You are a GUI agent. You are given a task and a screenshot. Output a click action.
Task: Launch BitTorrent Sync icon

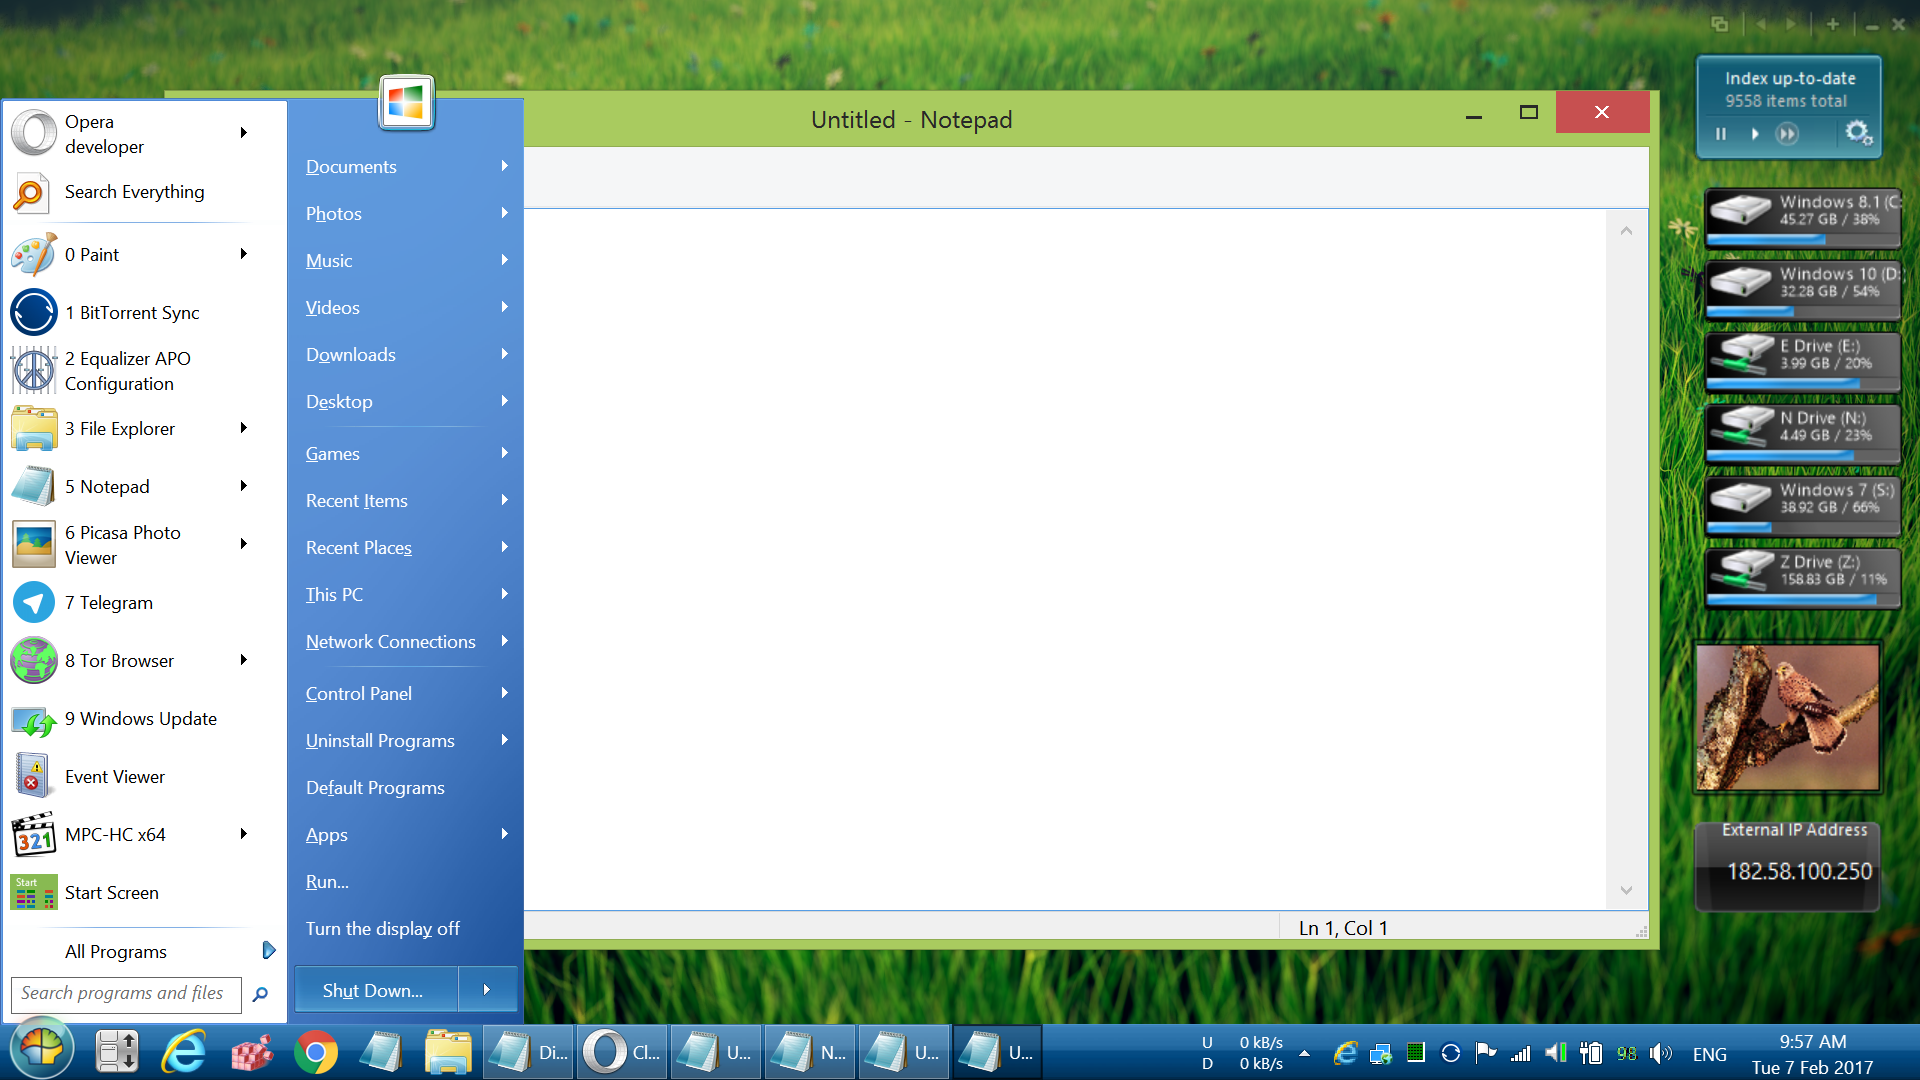[34, 313]
